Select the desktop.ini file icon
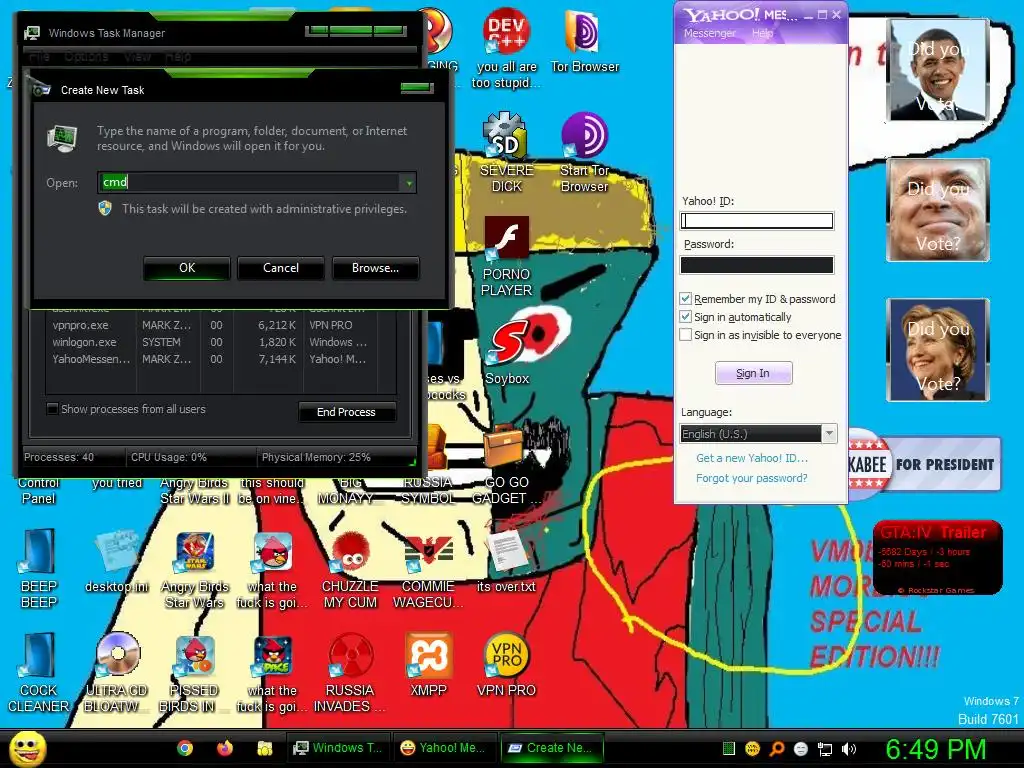The height and width of the screenshot is (768, 1024). [x=116, y=562]
